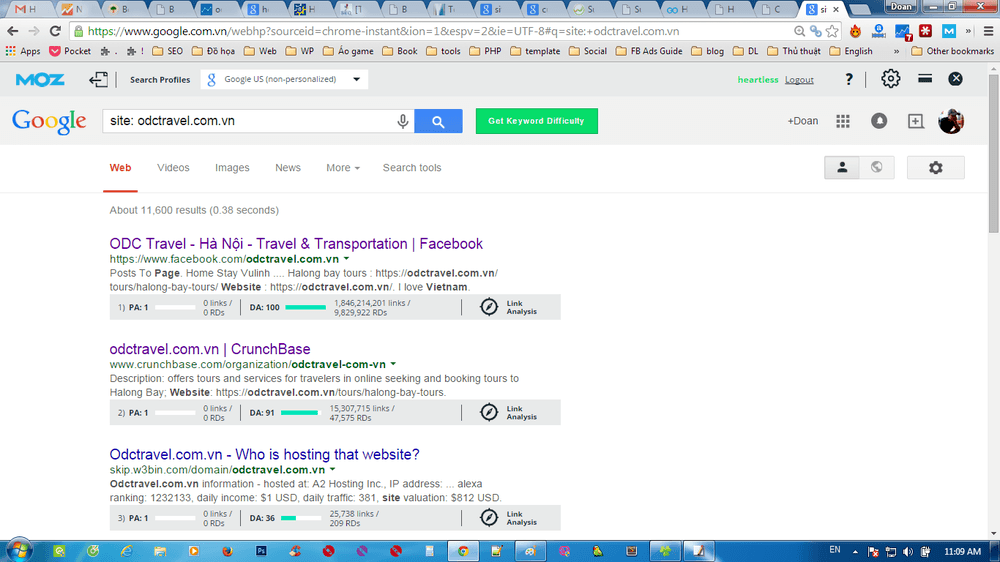The image size is (1000, 562).
Task: Click the +Doan Google profile link
Action: (802, 121)
